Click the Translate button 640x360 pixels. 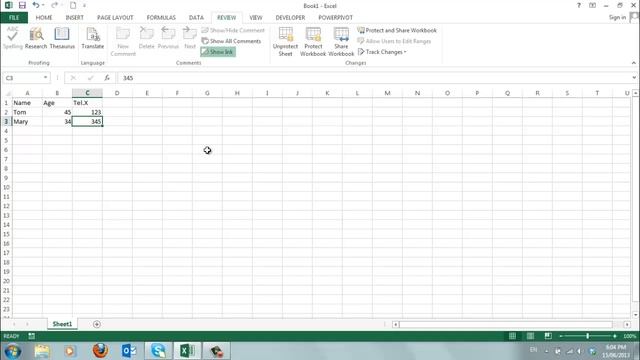(x=93, y=38)
